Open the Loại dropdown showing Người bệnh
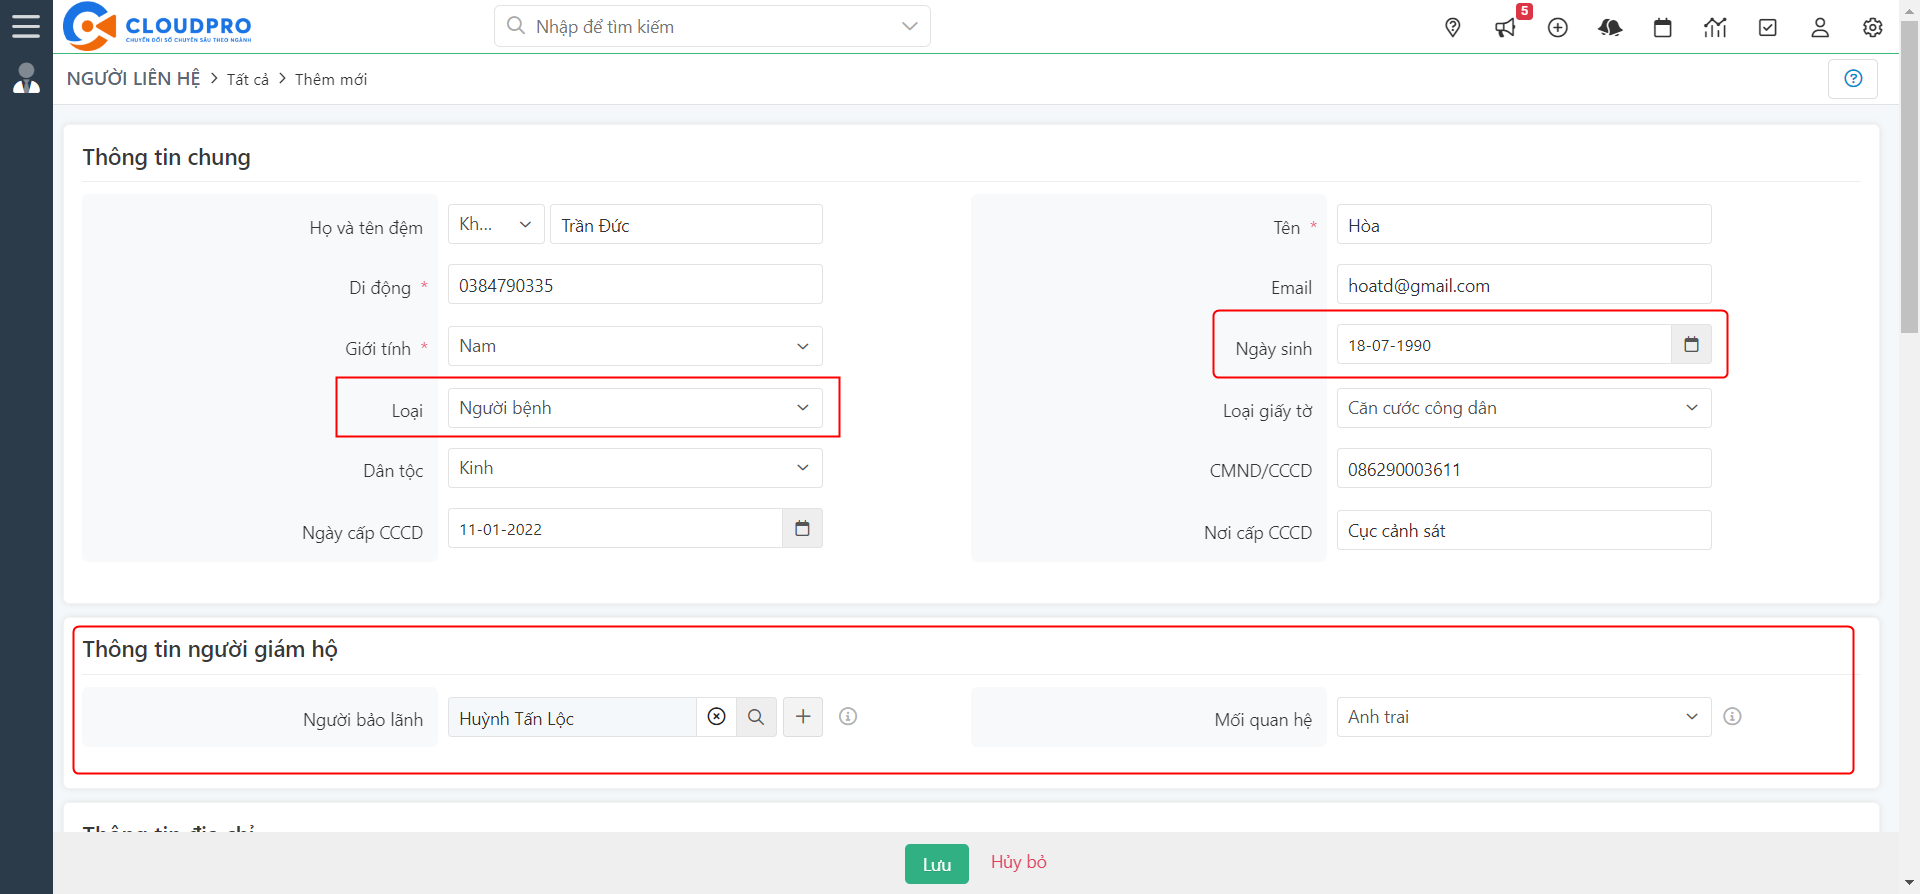This screenshot has height=894, width=1920. coord(635,408)
